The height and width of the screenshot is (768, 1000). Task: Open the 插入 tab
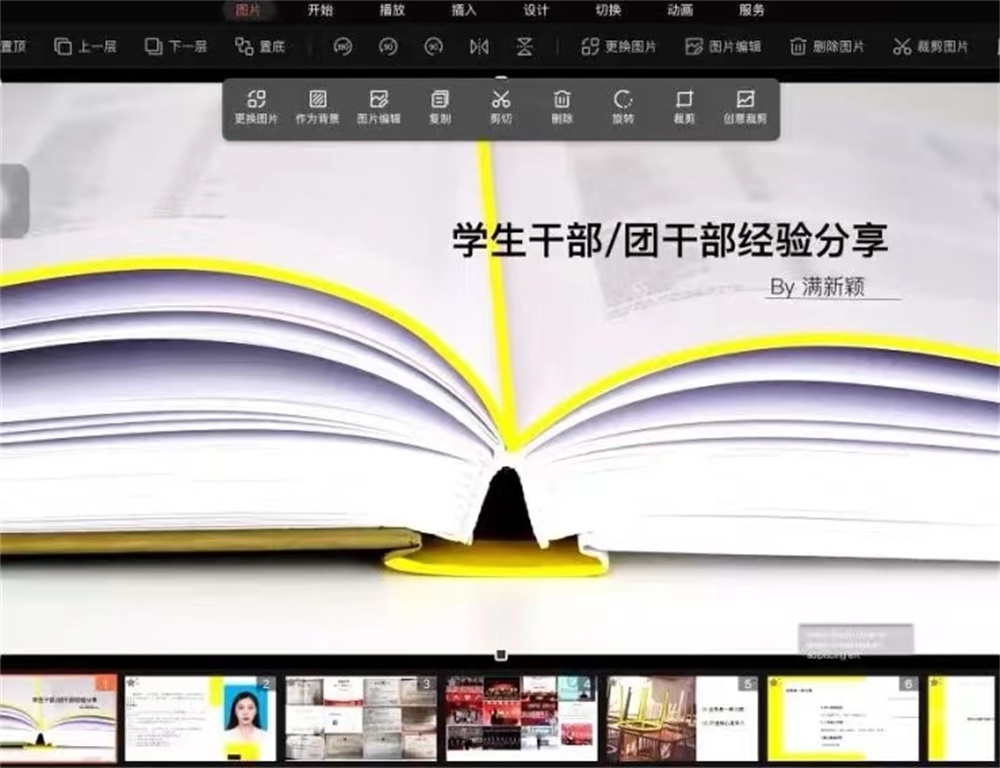pyautogui.click(x=464, y=10)
